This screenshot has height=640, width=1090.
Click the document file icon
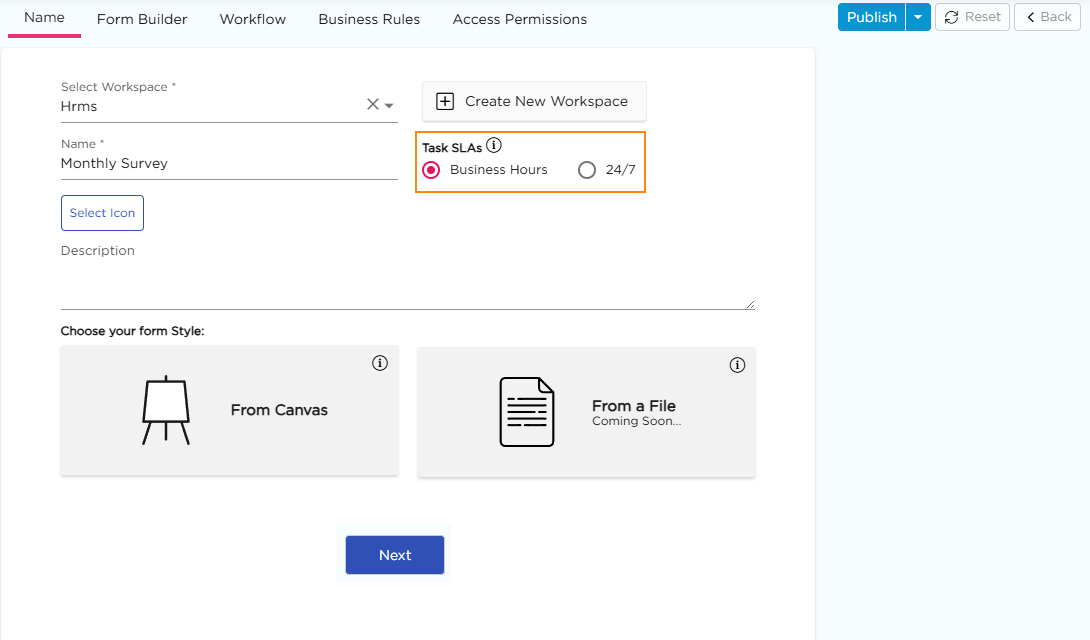point(526,412)
